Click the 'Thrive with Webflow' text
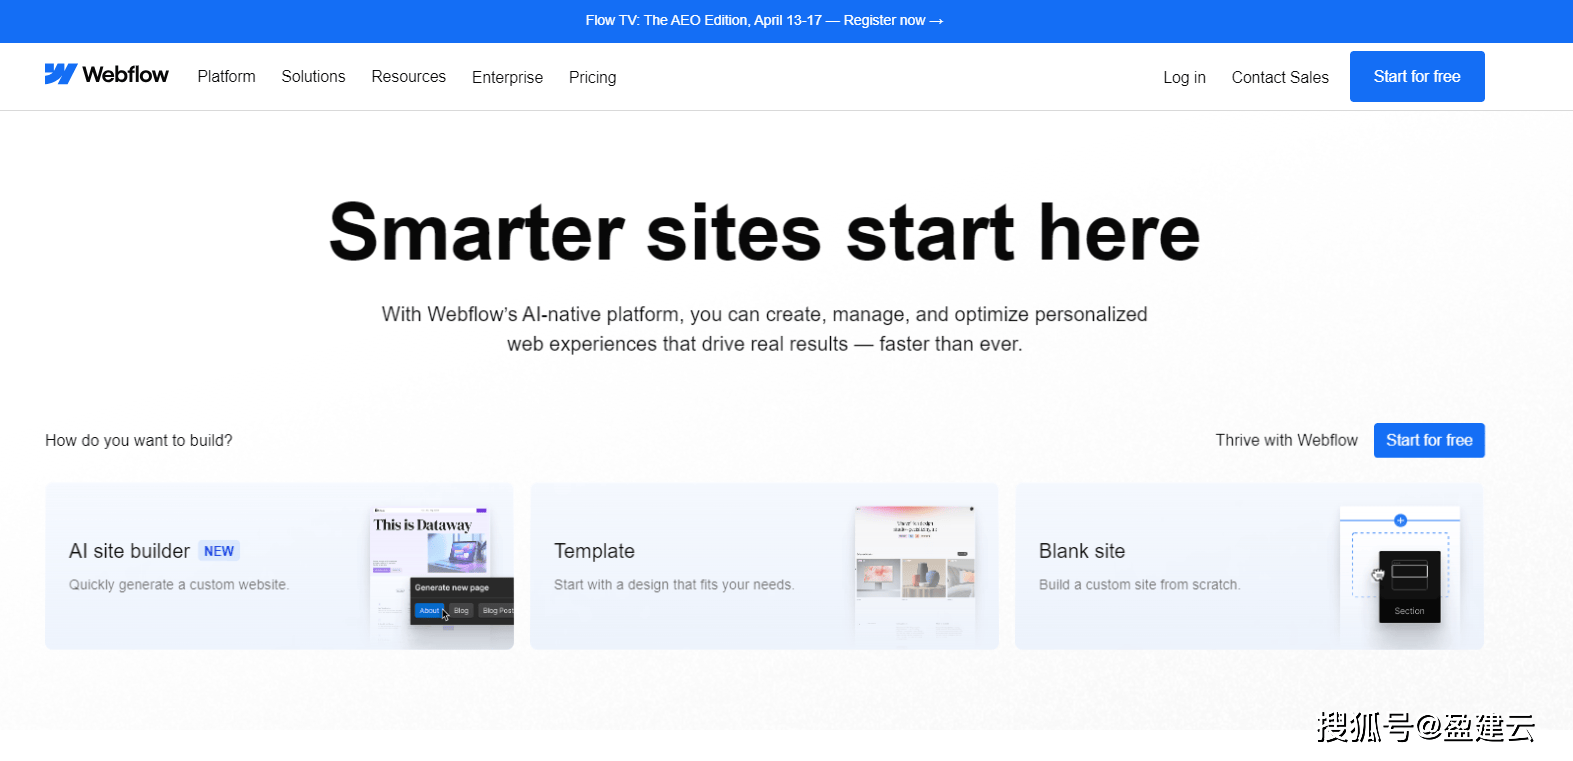Image resolution: width=1573 pixels, height=761 pixels. coord(1287,440)
